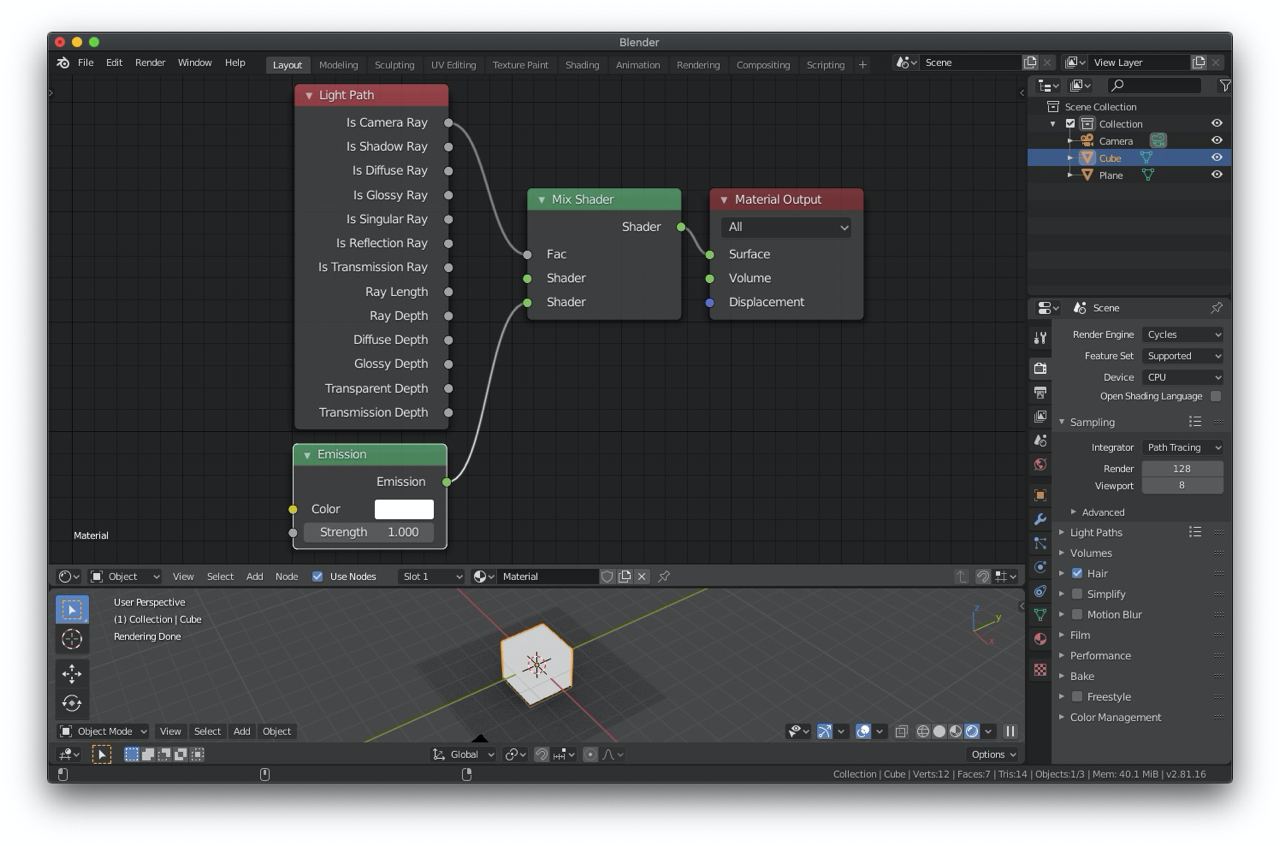
Task: Open the Object Mode dropdown
Action: [x=102, y=731]
